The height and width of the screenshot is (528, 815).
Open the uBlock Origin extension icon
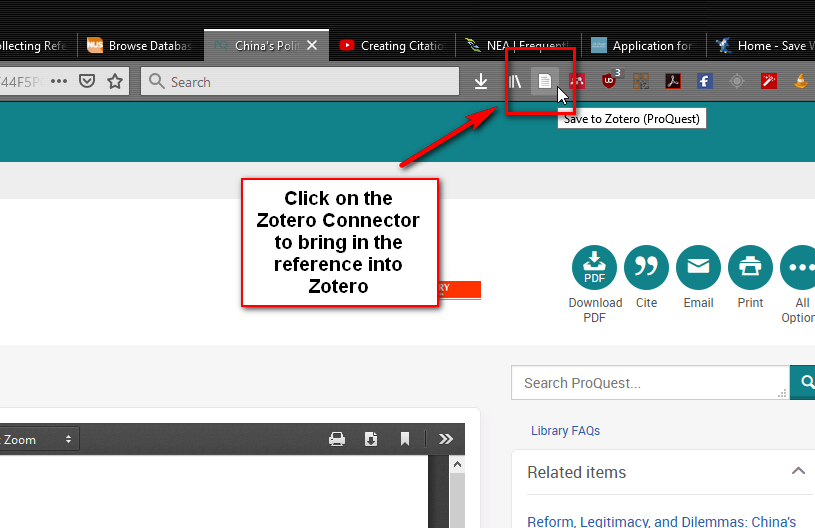point(609,81)
